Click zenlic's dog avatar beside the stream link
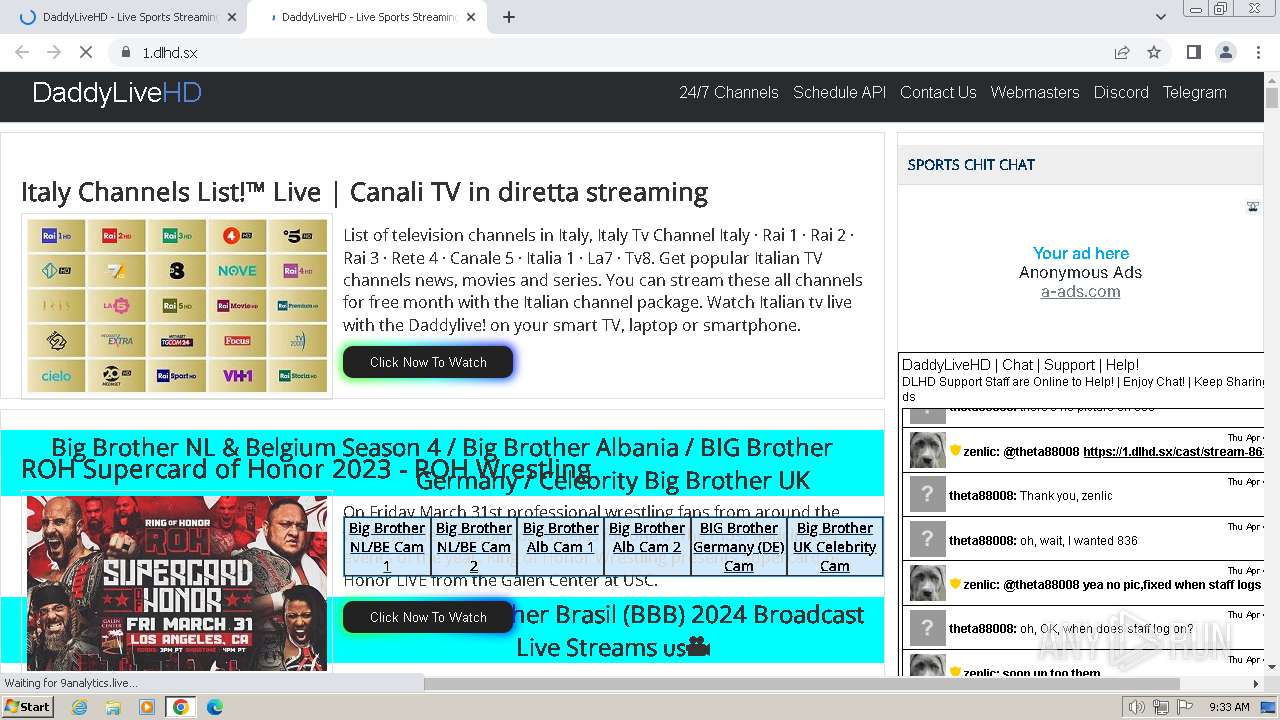 click(927, 450)
